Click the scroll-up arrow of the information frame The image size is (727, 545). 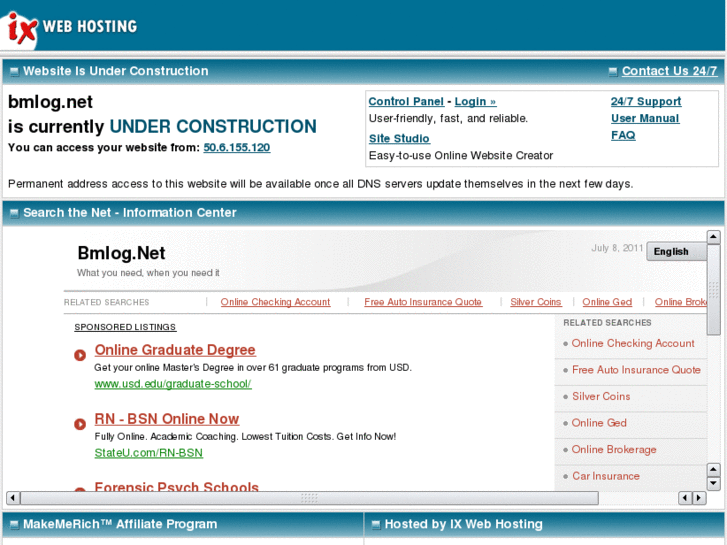point(714,237)
